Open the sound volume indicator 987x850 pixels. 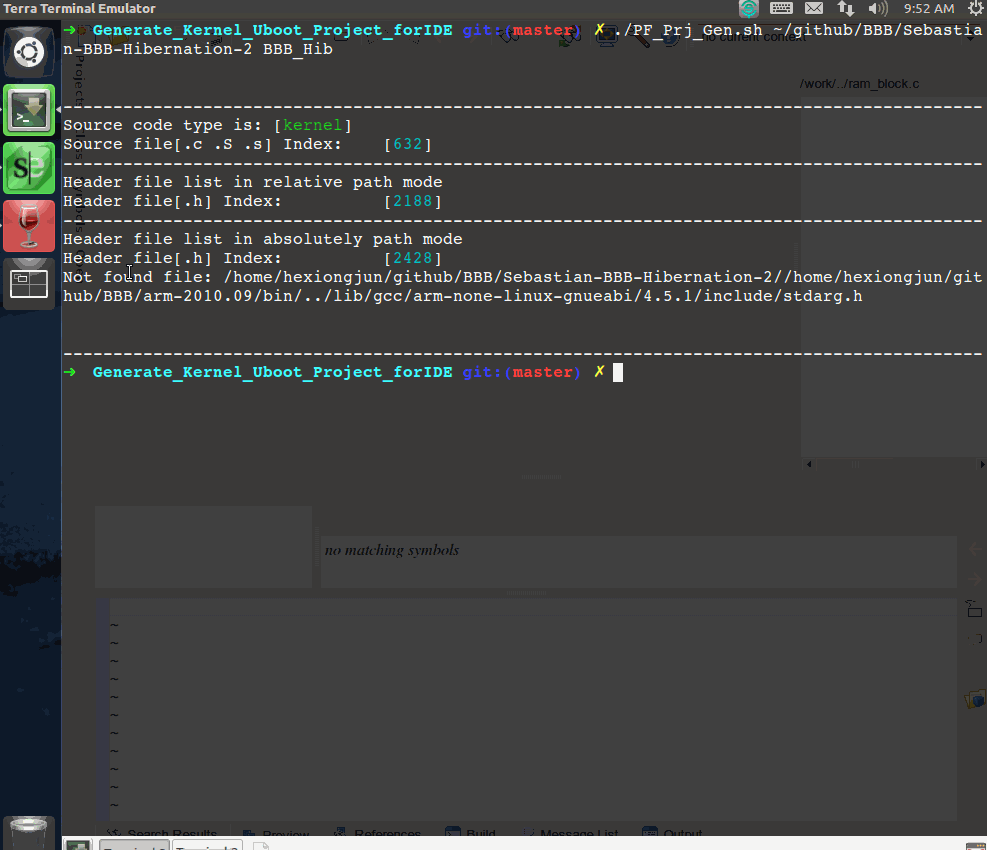877,8
